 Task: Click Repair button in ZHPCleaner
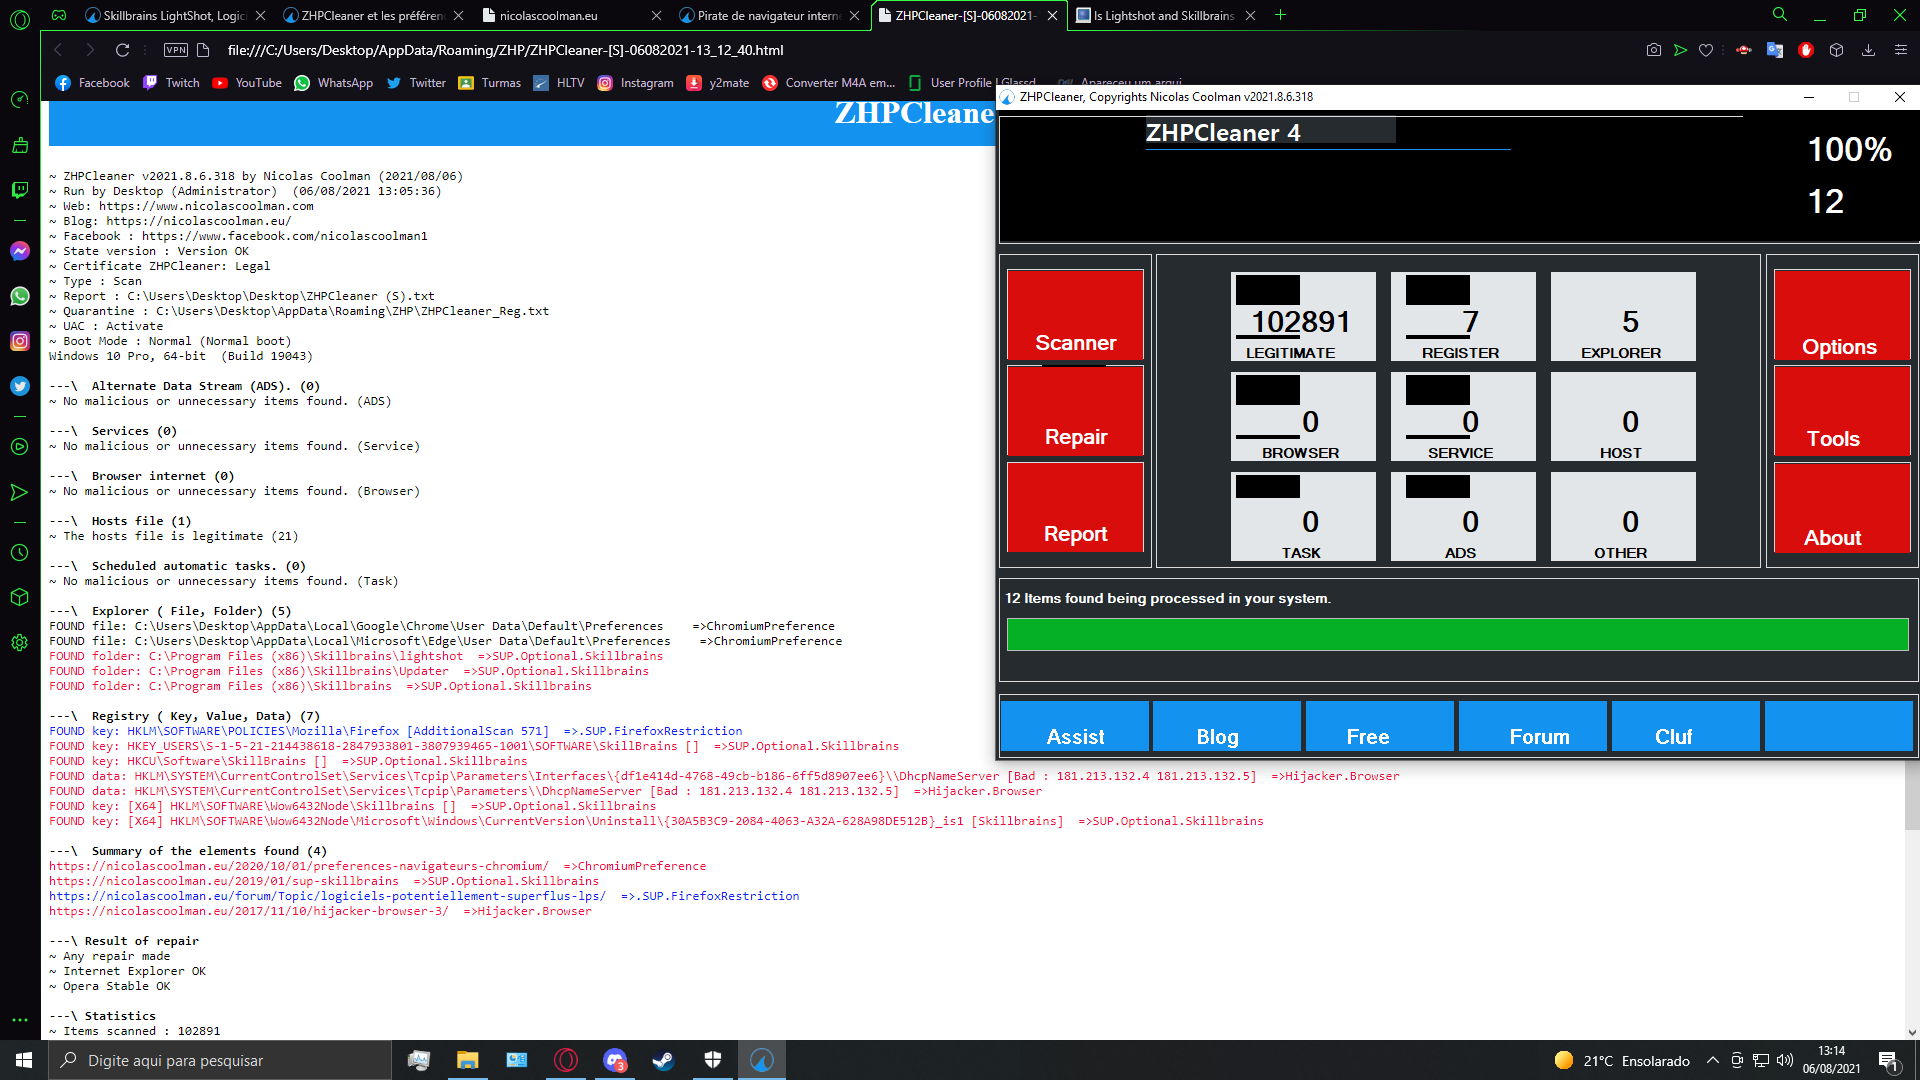pos(1075,411)
